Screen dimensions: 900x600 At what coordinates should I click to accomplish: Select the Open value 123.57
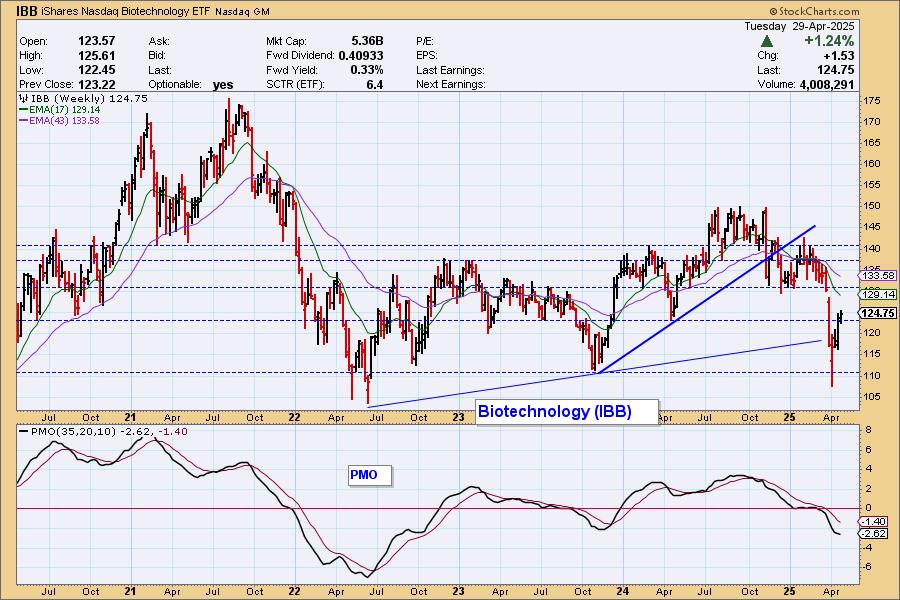96,41
